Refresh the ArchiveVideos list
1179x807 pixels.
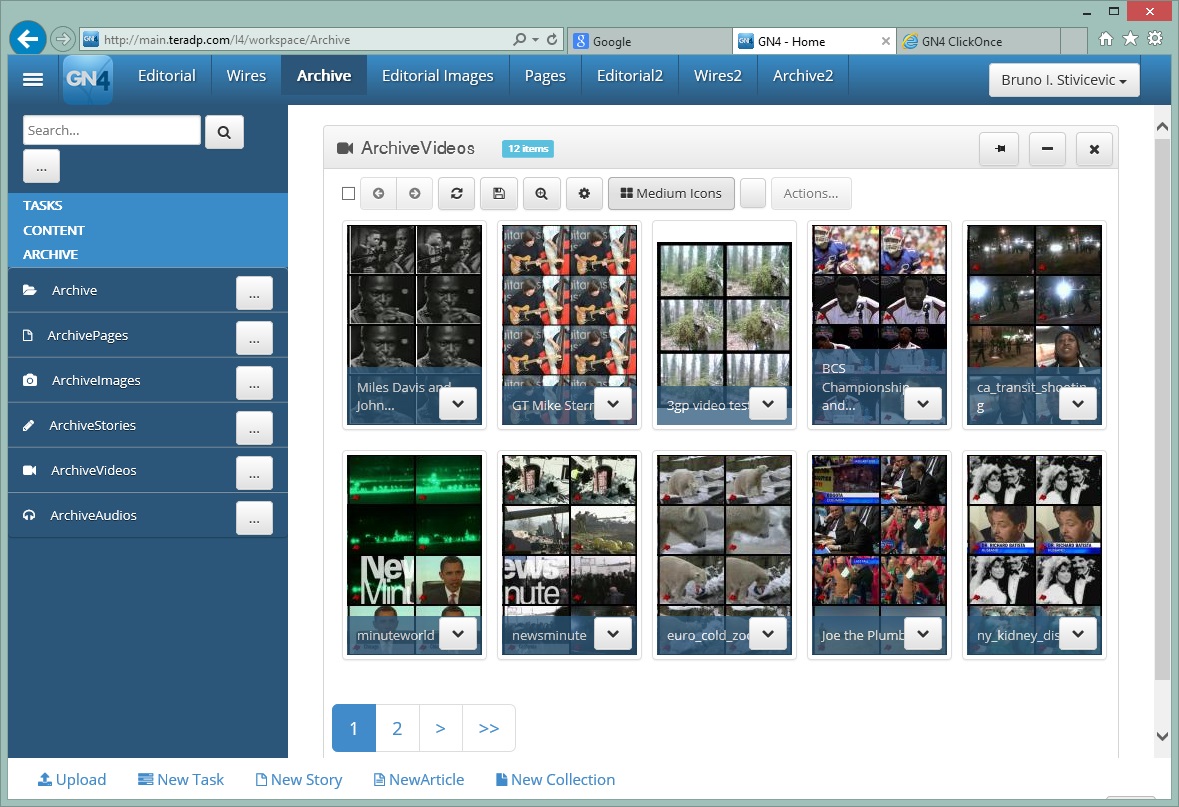click(456, 193)
